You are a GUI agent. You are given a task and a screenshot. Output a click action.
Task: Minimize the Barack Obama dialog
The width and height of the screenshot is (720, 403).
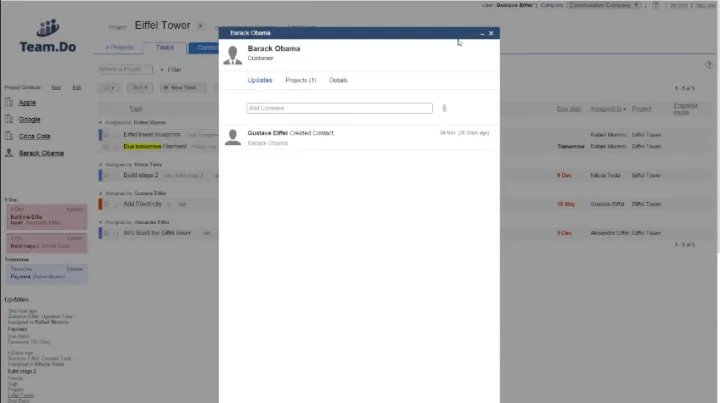click(482, 34)
